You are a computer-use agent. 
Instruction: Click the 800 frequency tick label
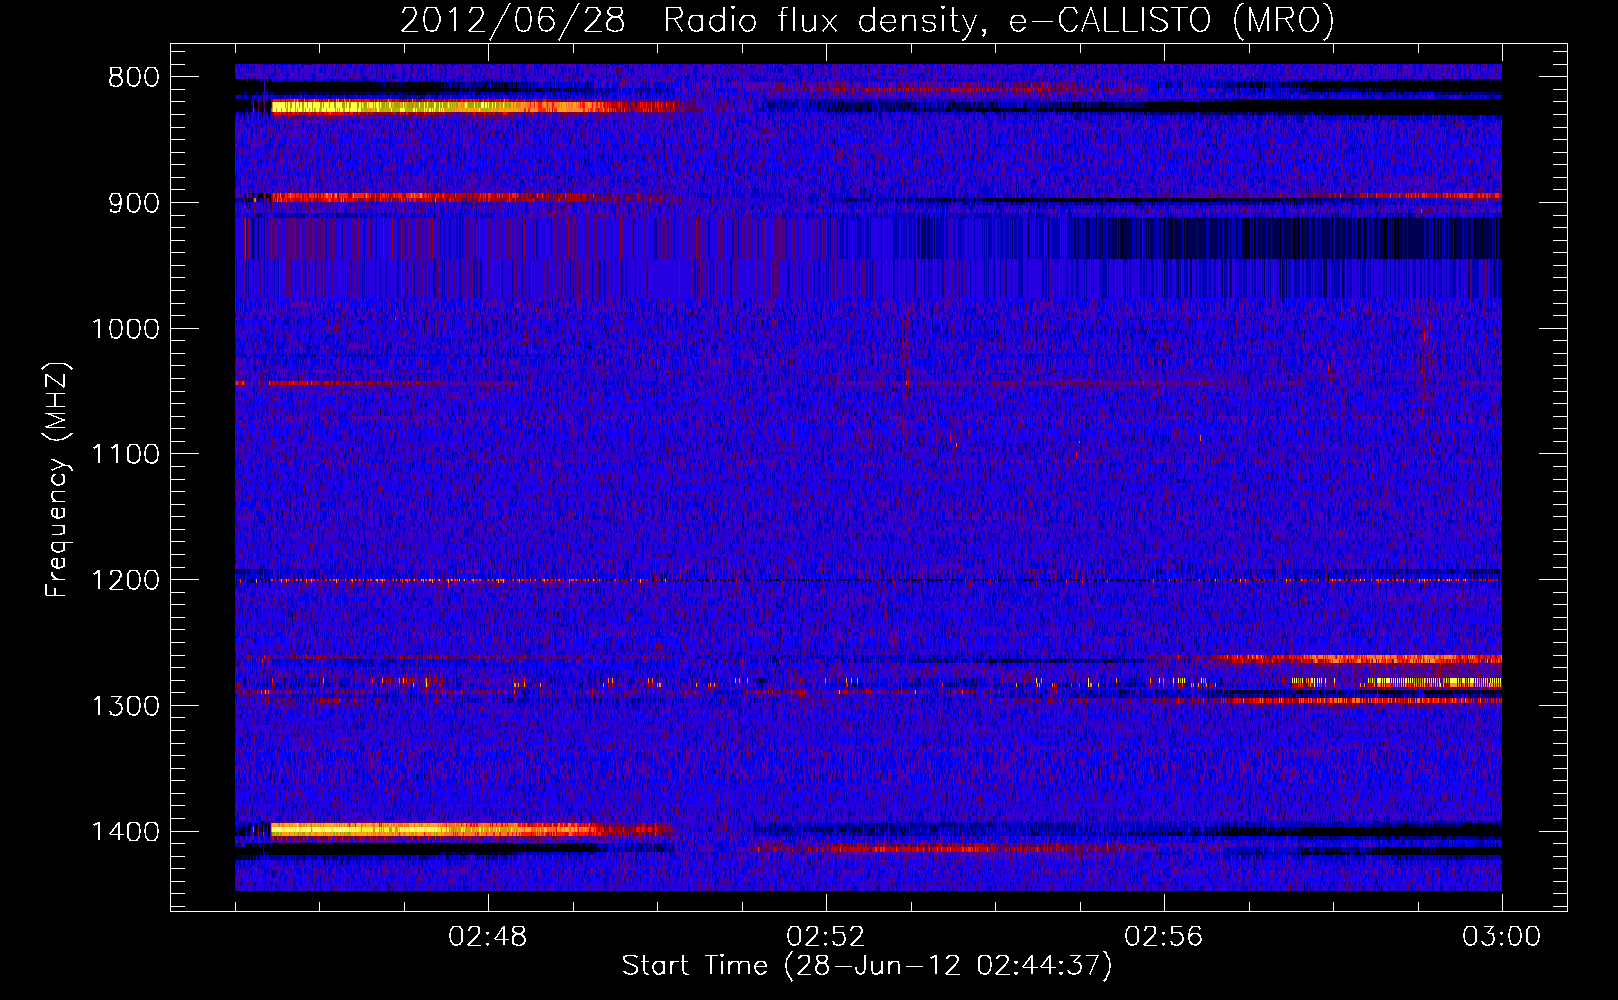click(x=132, y=78)
